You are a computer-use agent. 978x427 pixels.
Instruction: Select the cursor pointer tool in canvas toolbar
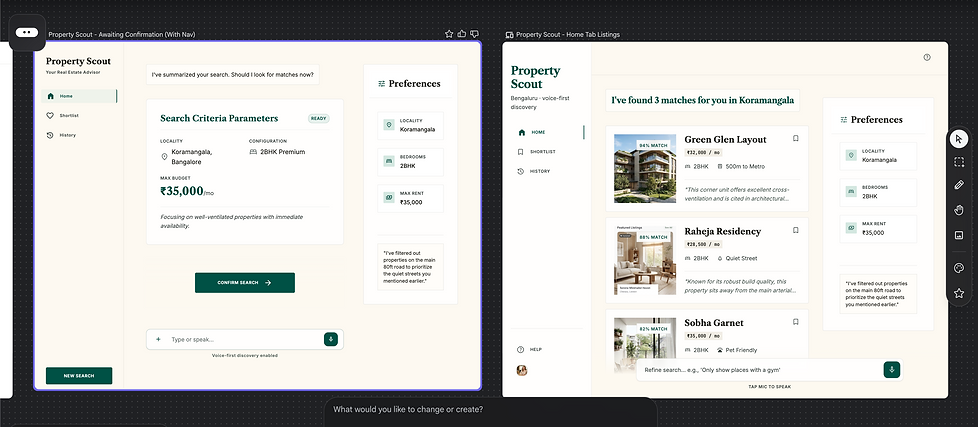point(959,138)
